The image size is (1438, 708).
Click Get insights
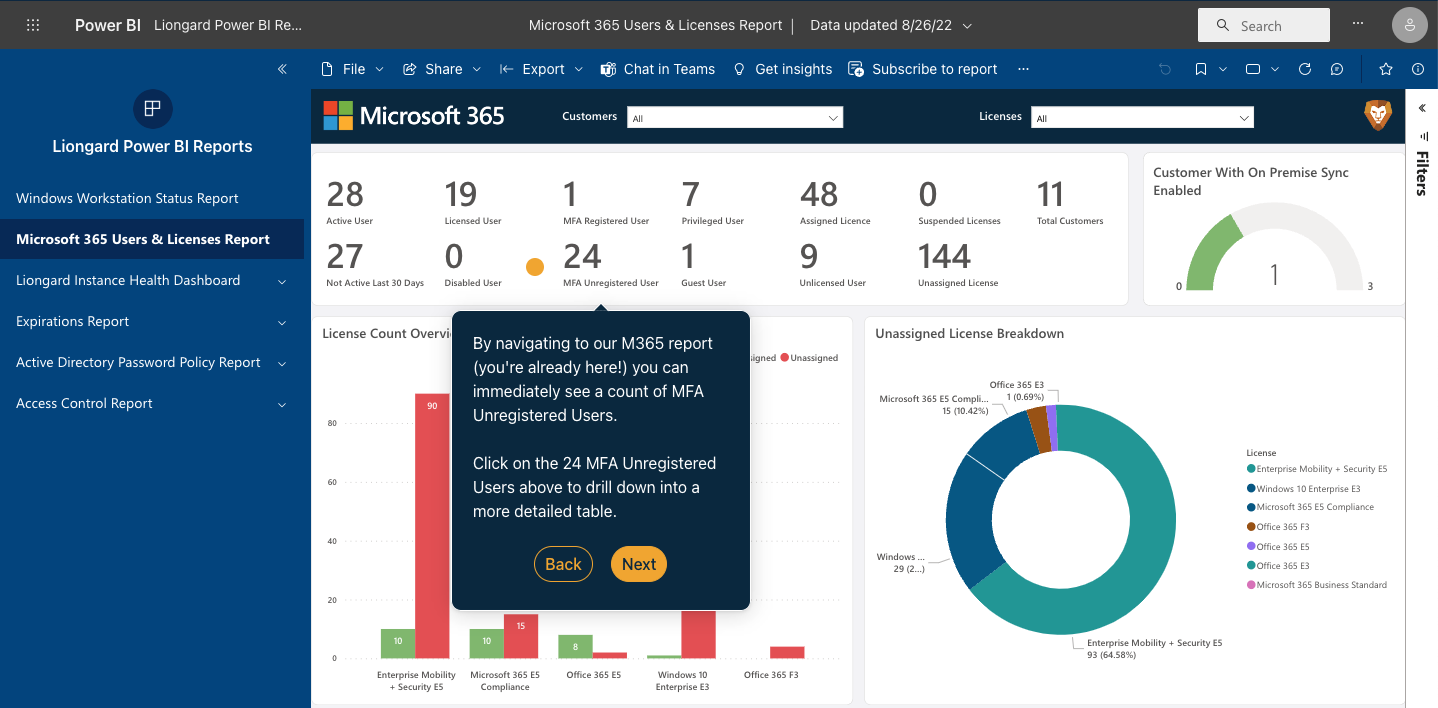coord(783,69)
